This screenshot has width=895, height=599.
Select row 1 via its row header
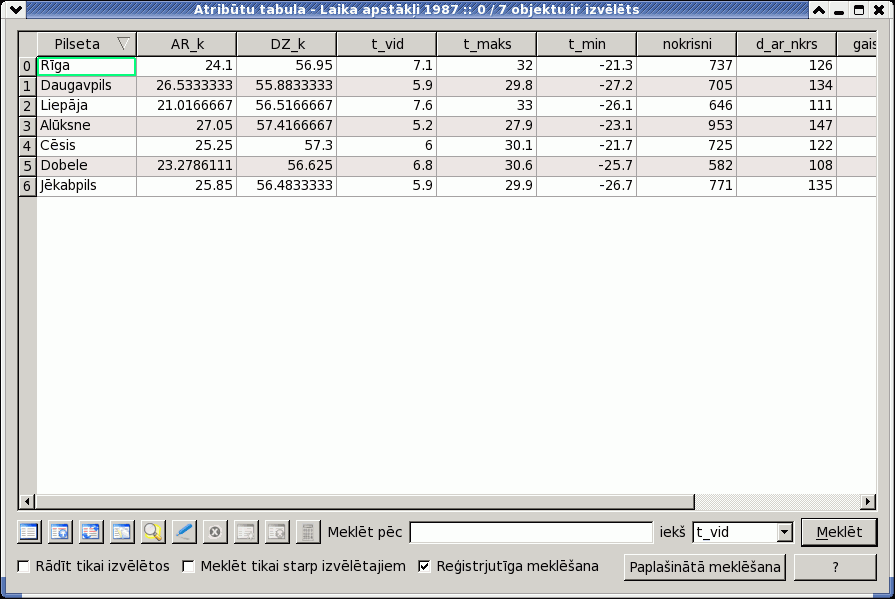click(27, 86)
